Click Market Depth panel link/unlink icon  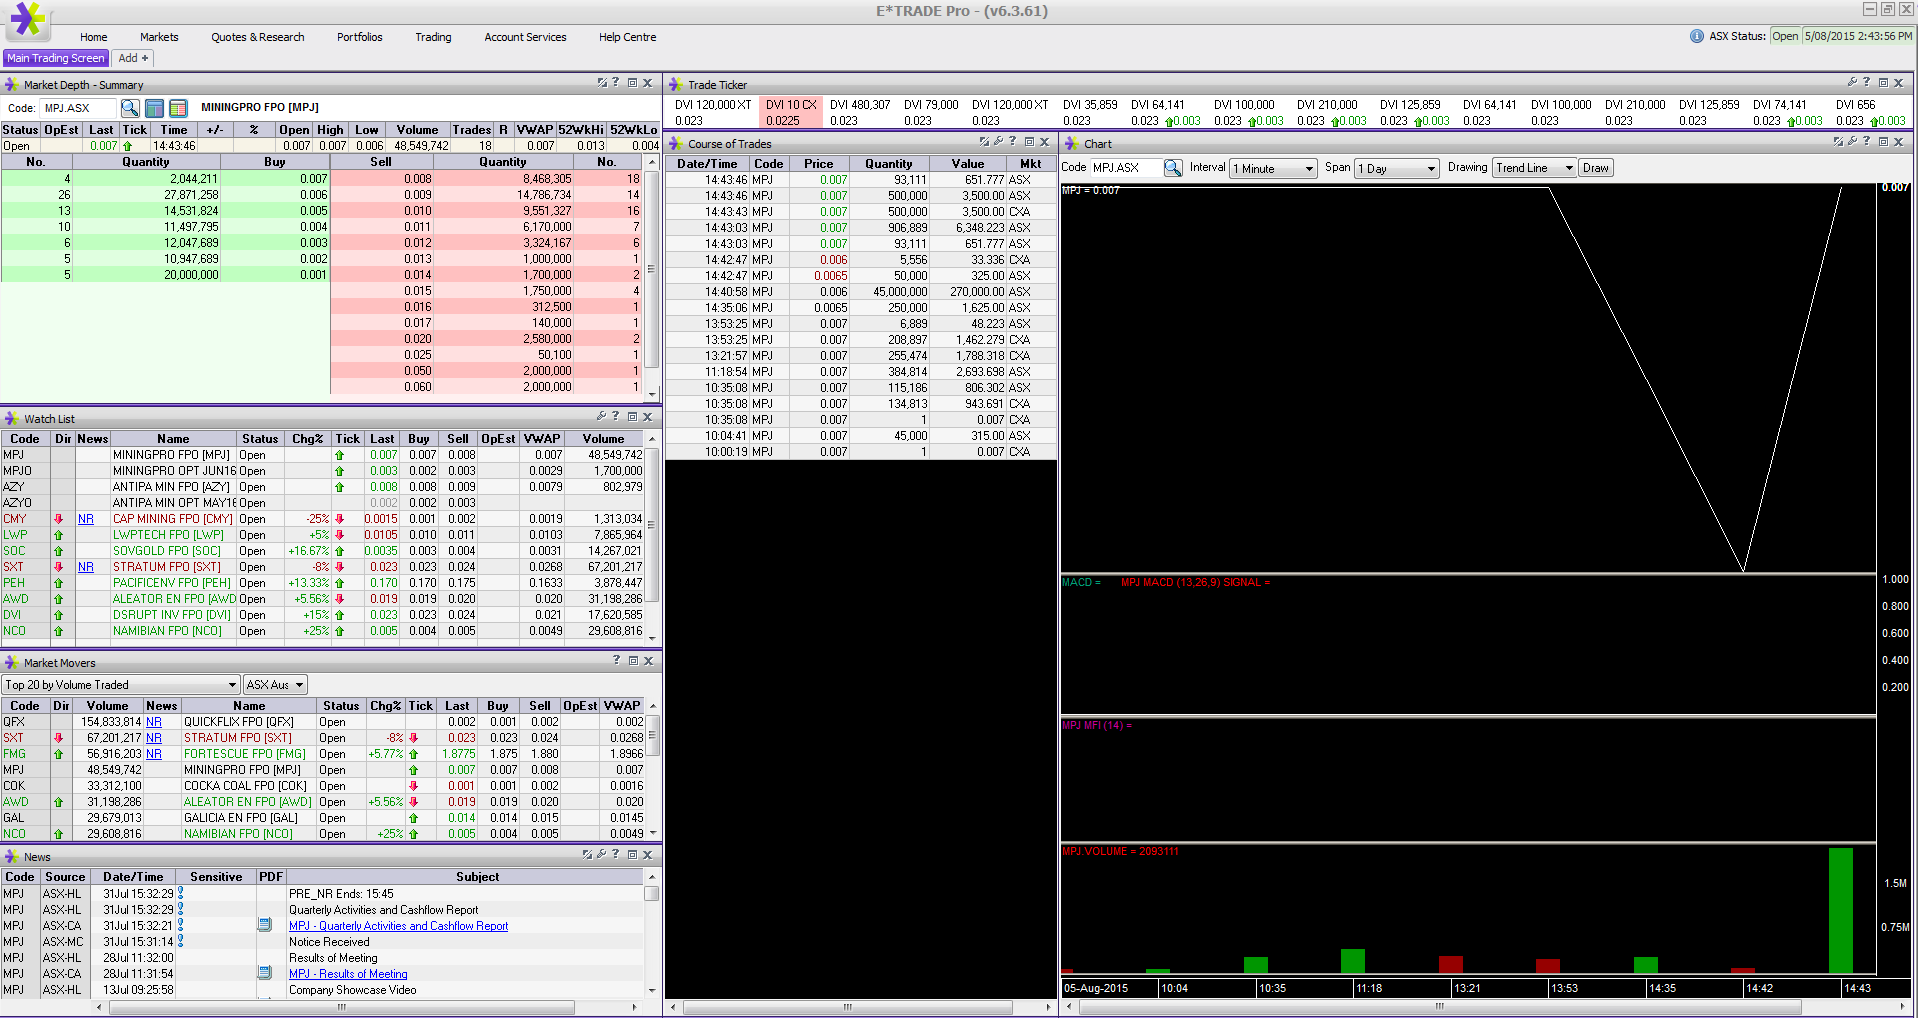(x=602, y=83)
